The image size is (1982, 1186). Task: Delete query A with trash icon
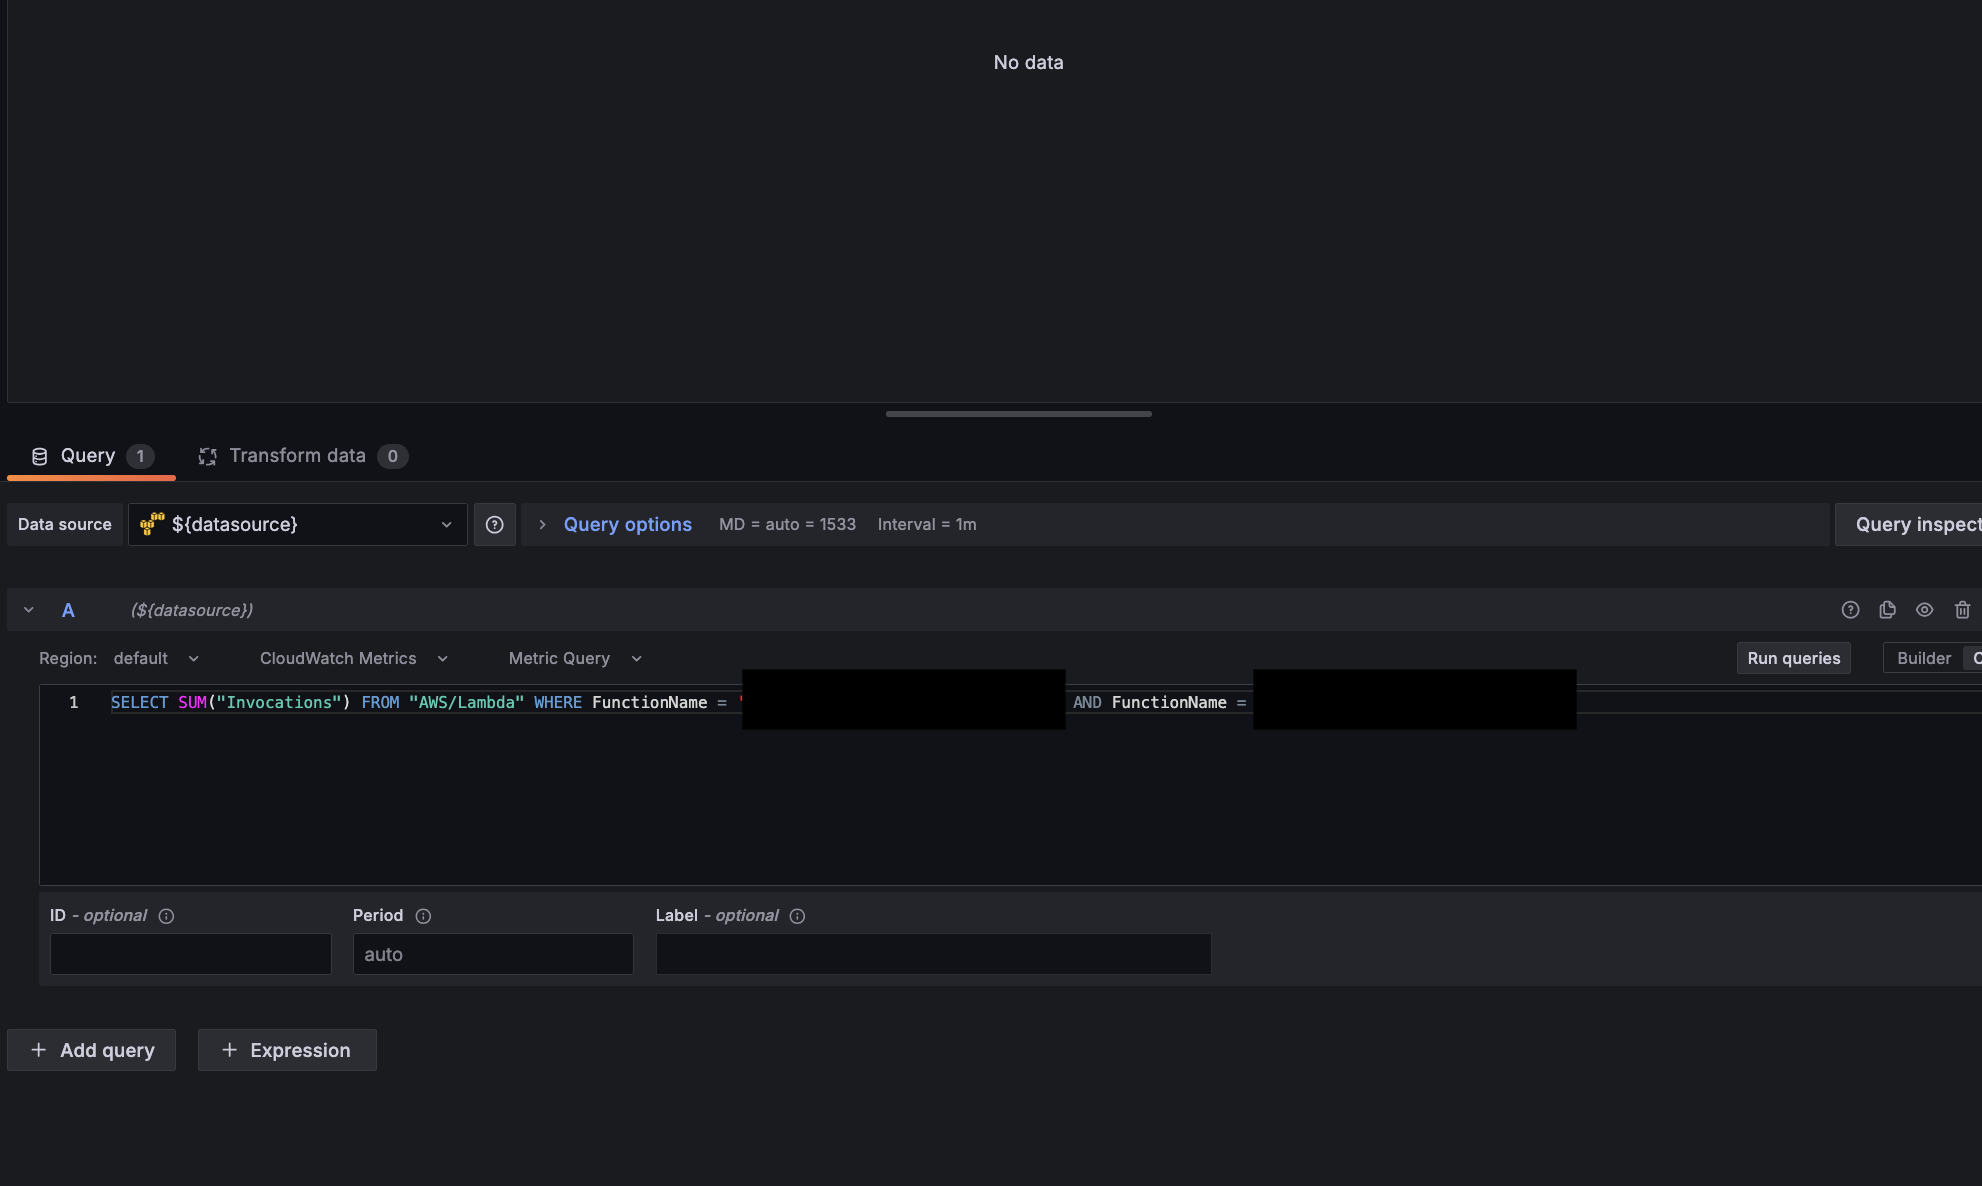pos(1962,610)
